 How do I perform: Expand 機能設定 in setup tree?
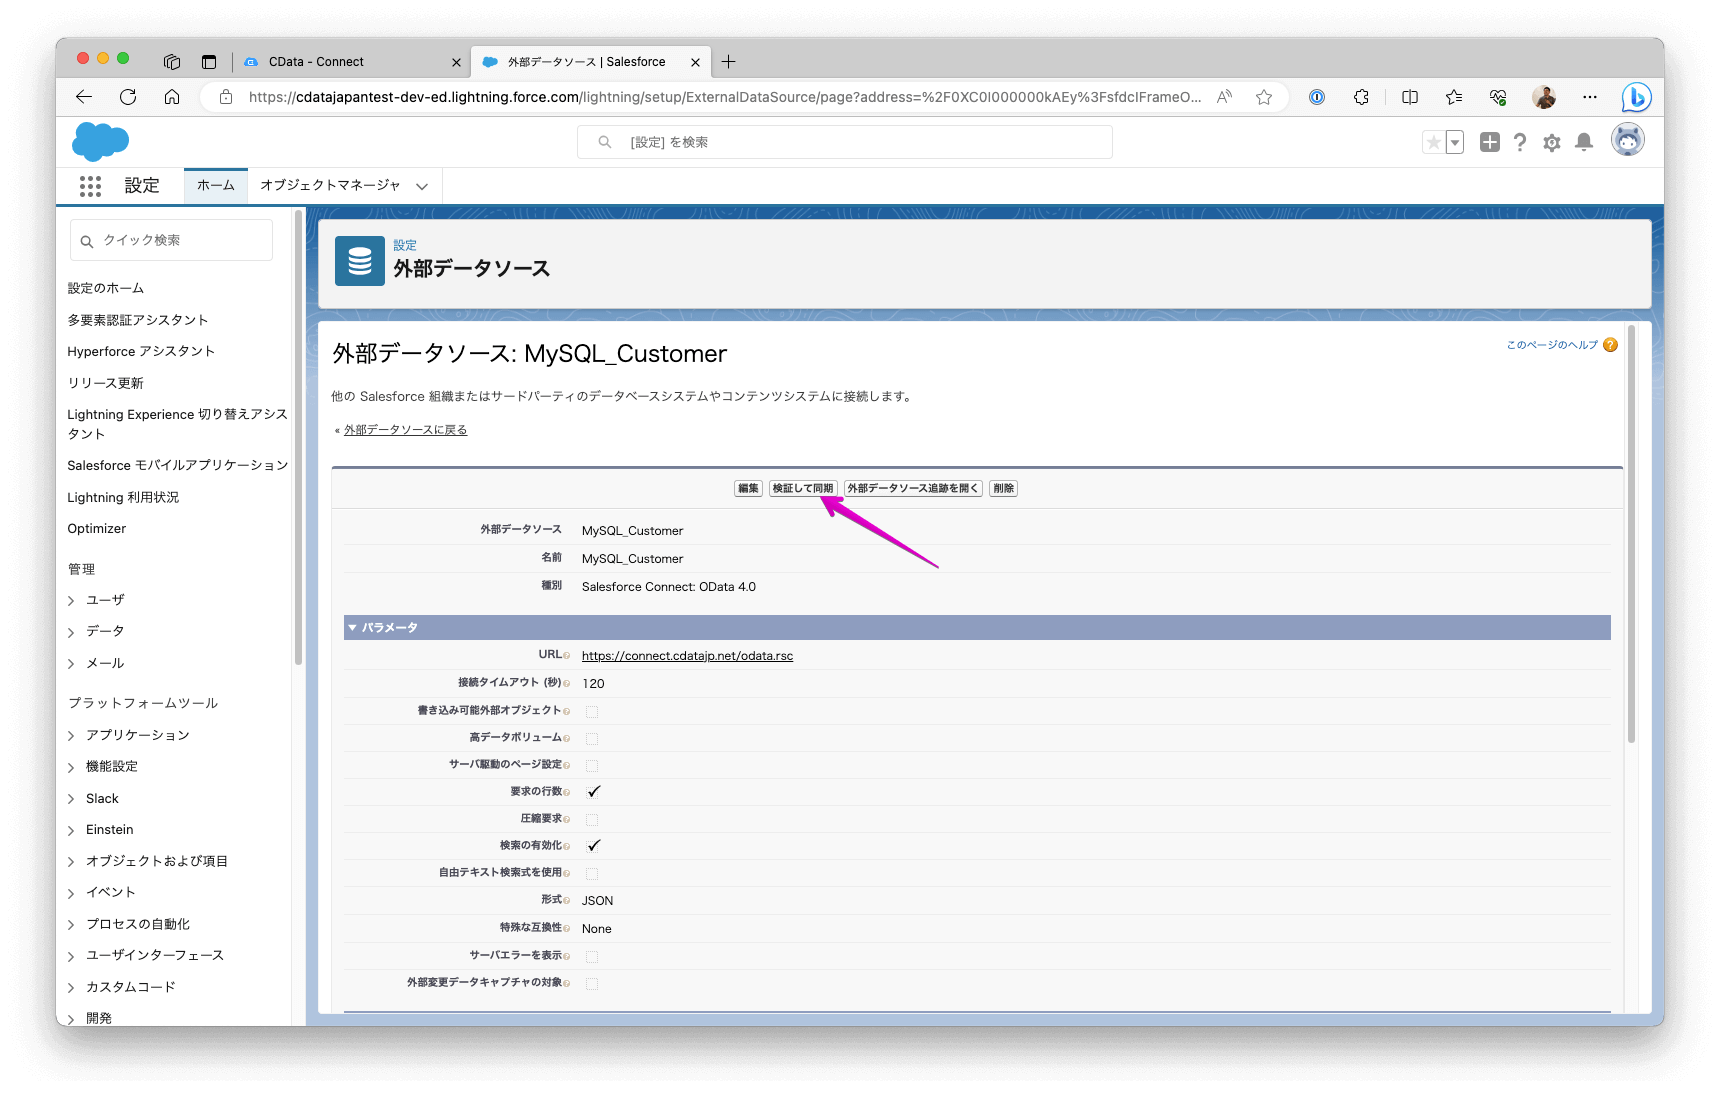click(x=71, y=768)
